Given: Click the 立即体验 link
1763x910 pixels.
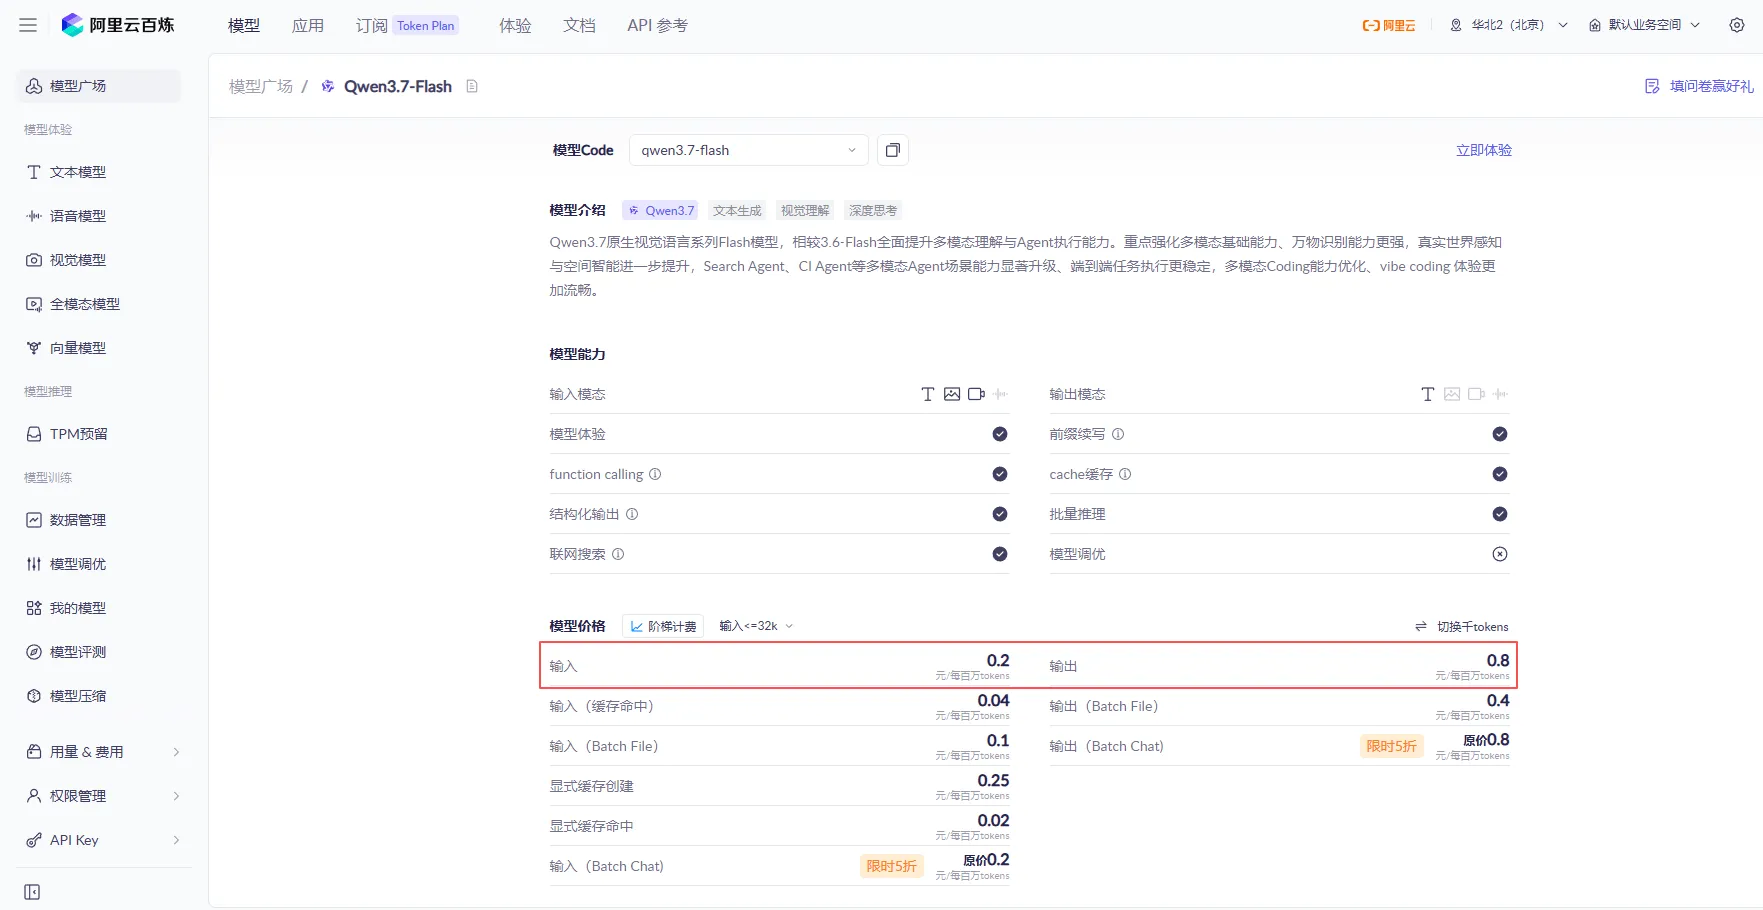Looking at the screenshot, I should point(1484,150).
